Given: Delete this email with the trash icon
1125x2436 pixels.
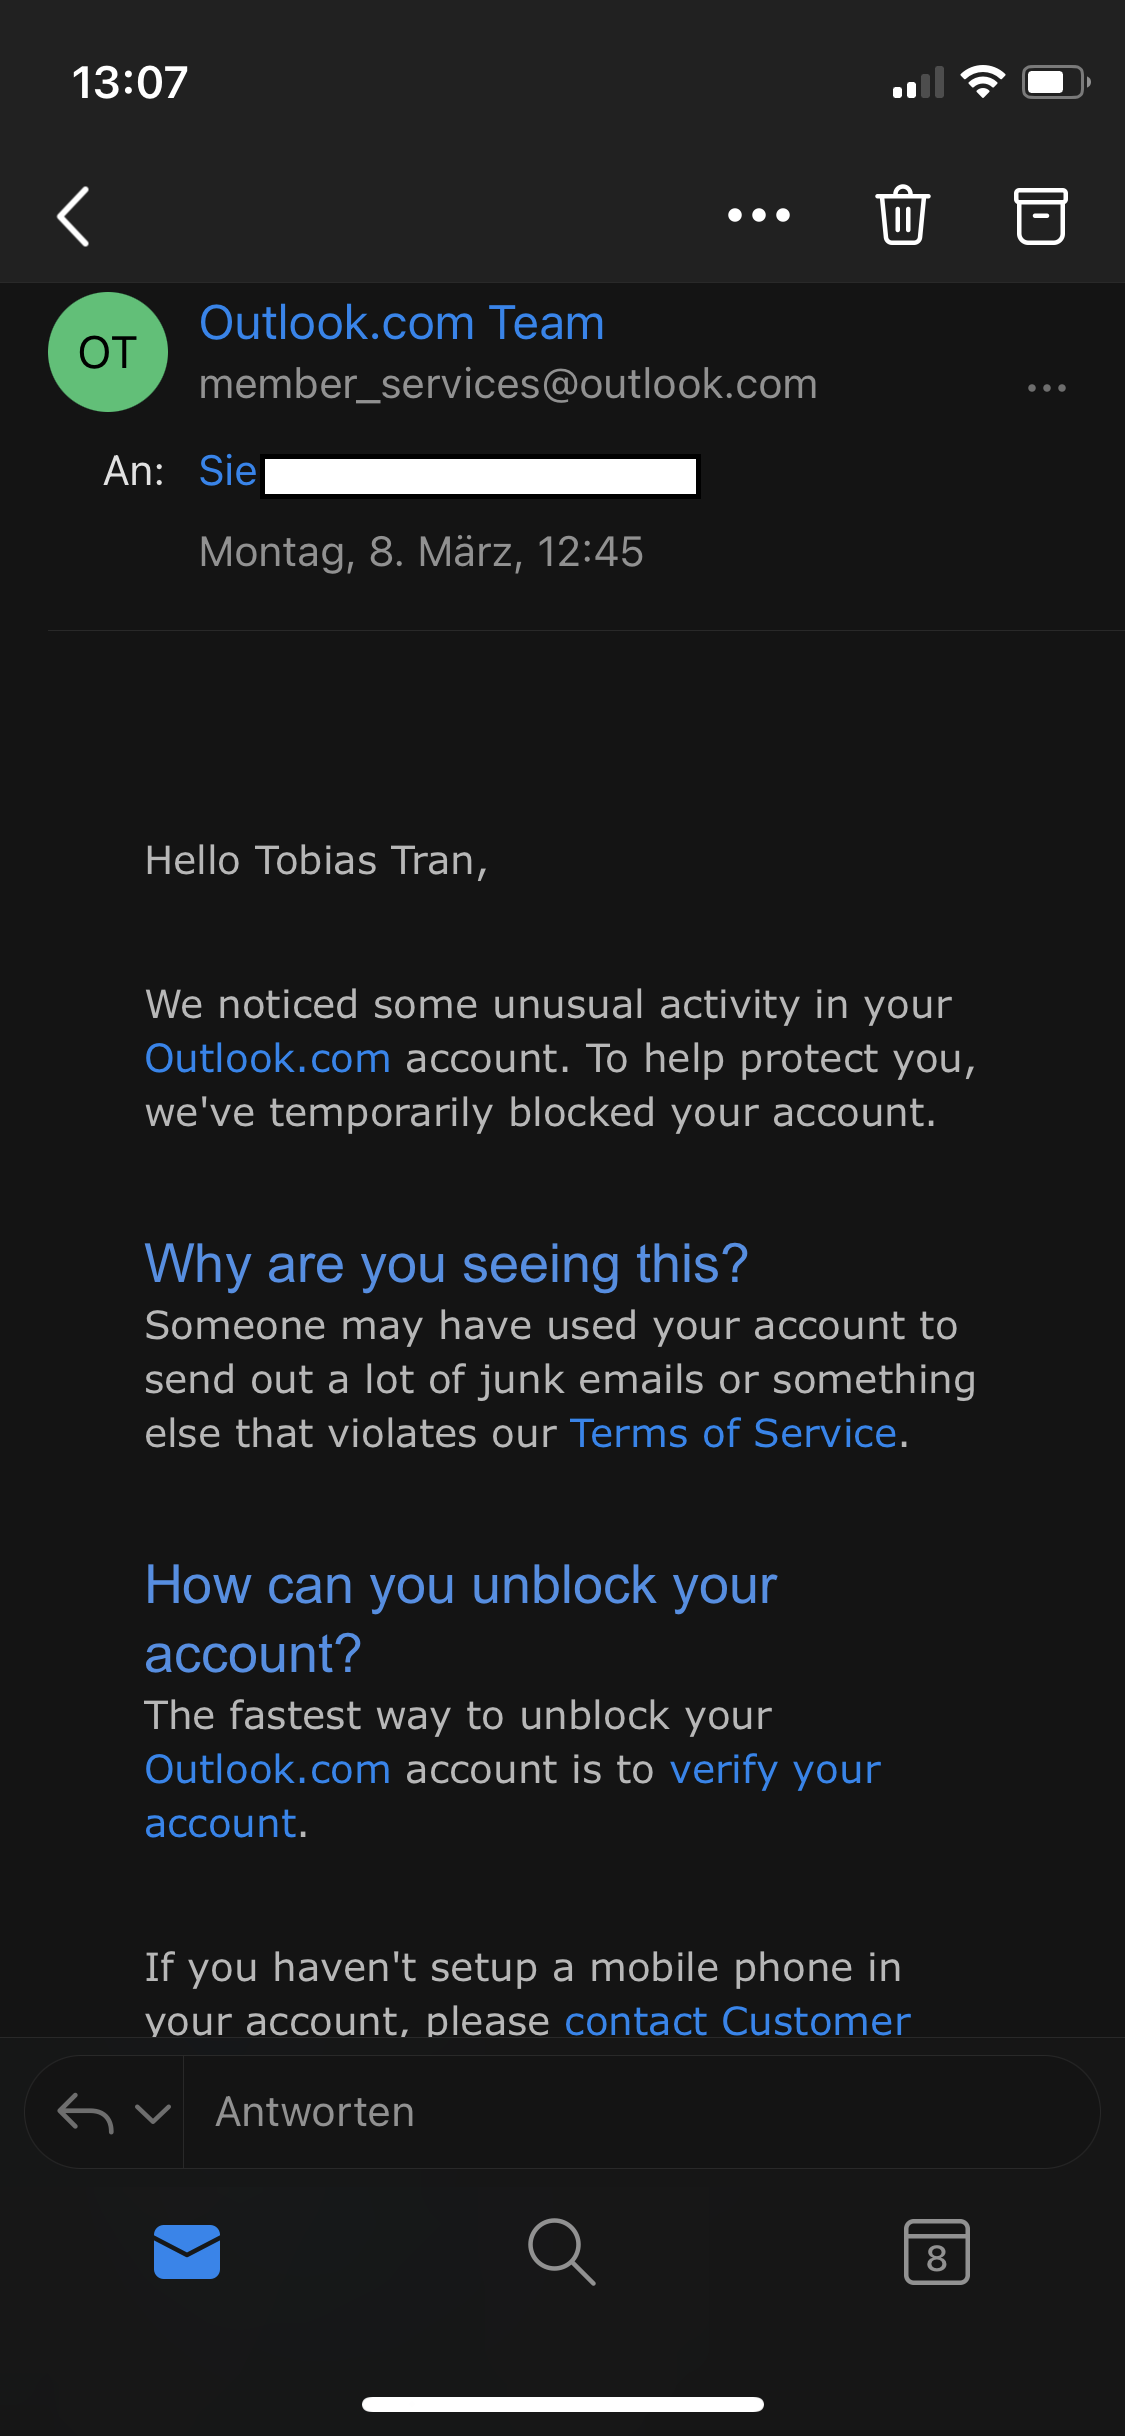Looking at the screenshot, I should coord(903,215).
